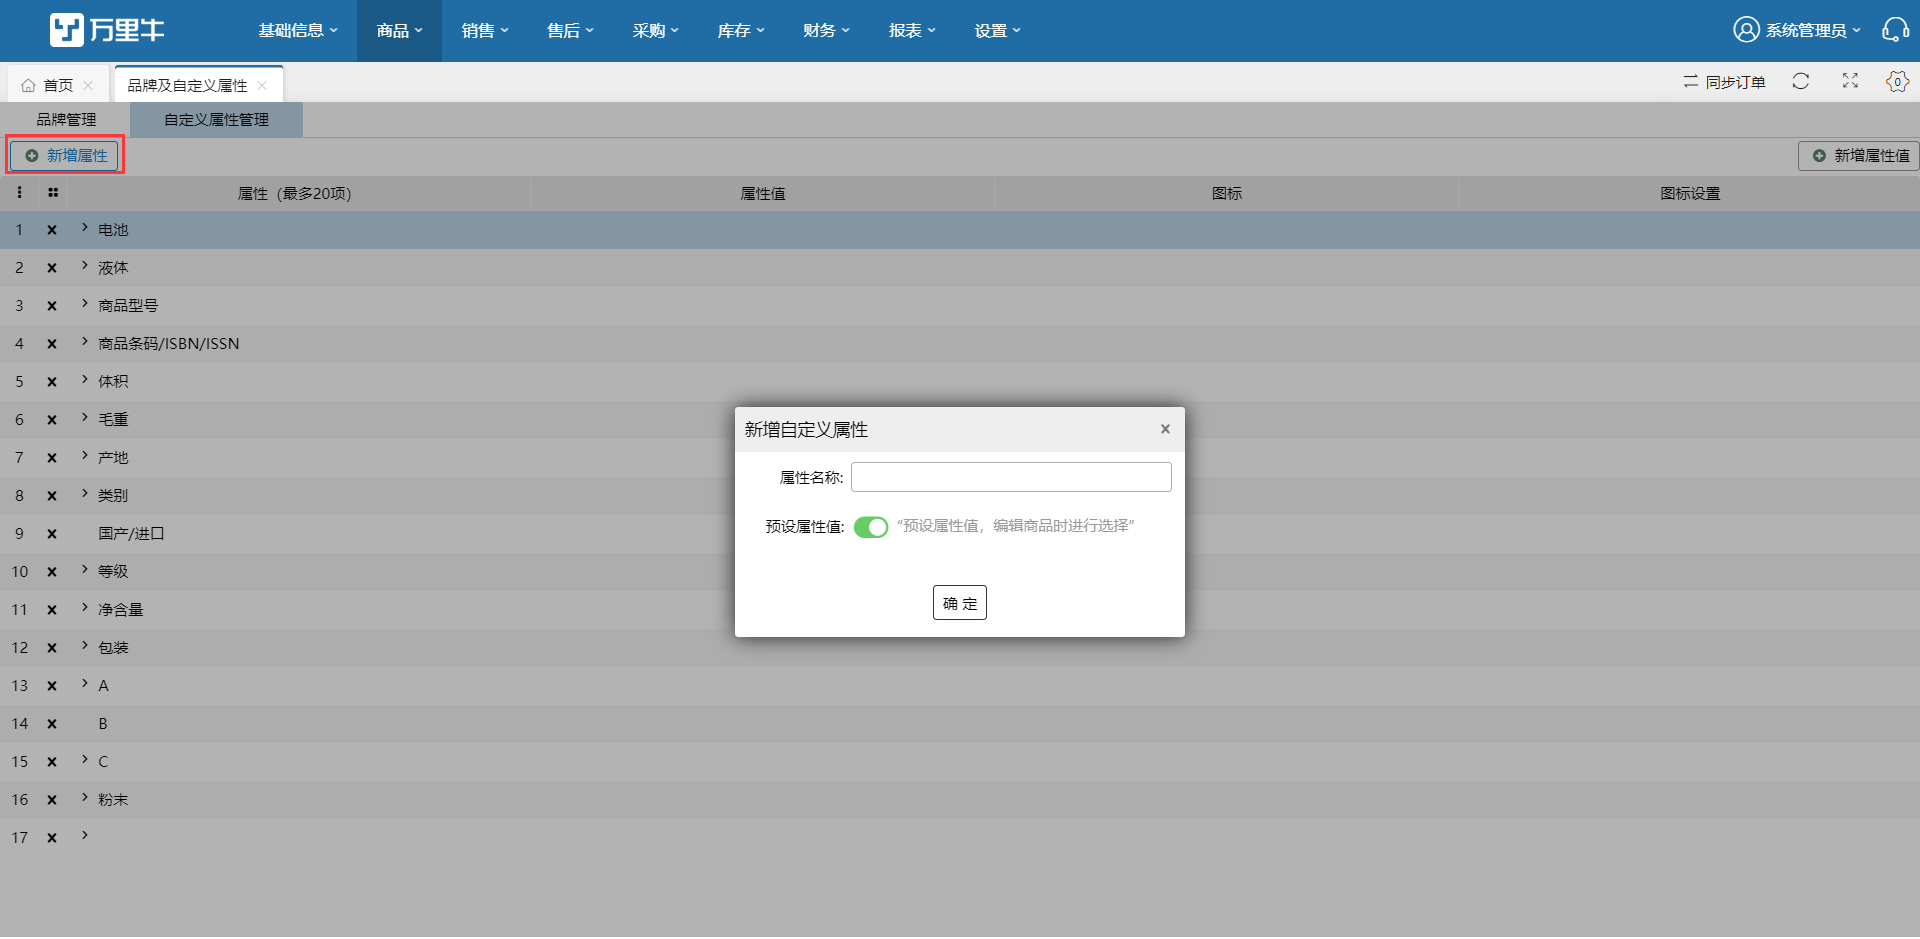The height and width of the screenshot is (939, 1920).
Task: Select the 产地 row text
Action: 113,458
